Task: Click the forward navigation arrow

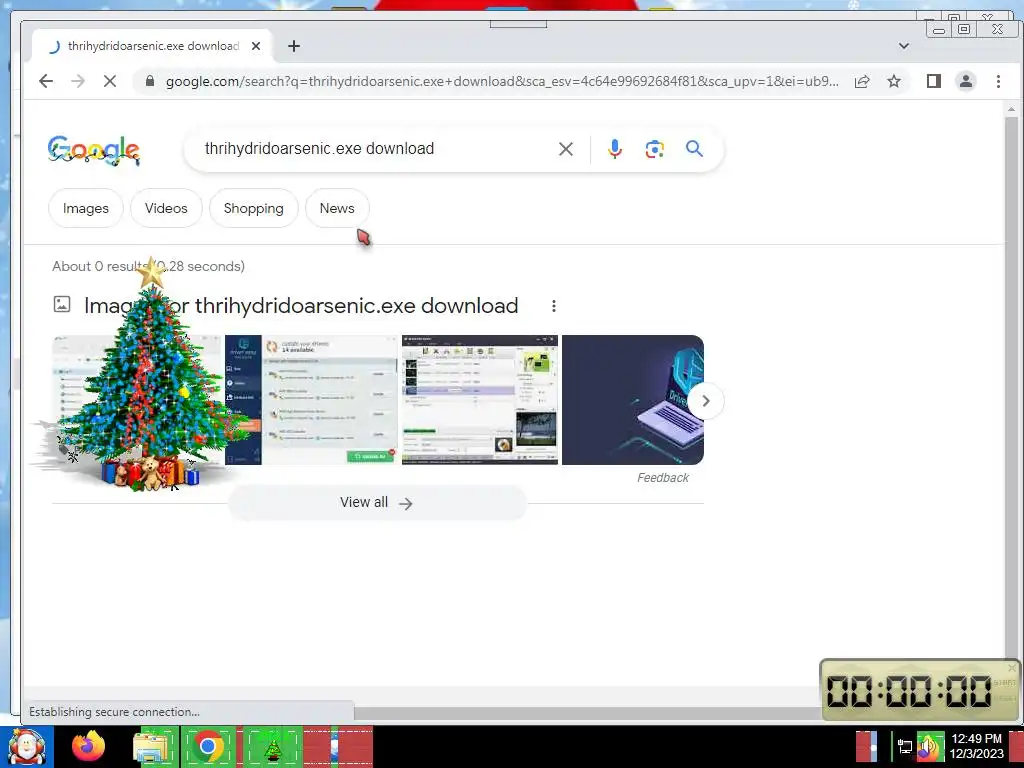Action: pyautogui.click(x=78, y=81)
